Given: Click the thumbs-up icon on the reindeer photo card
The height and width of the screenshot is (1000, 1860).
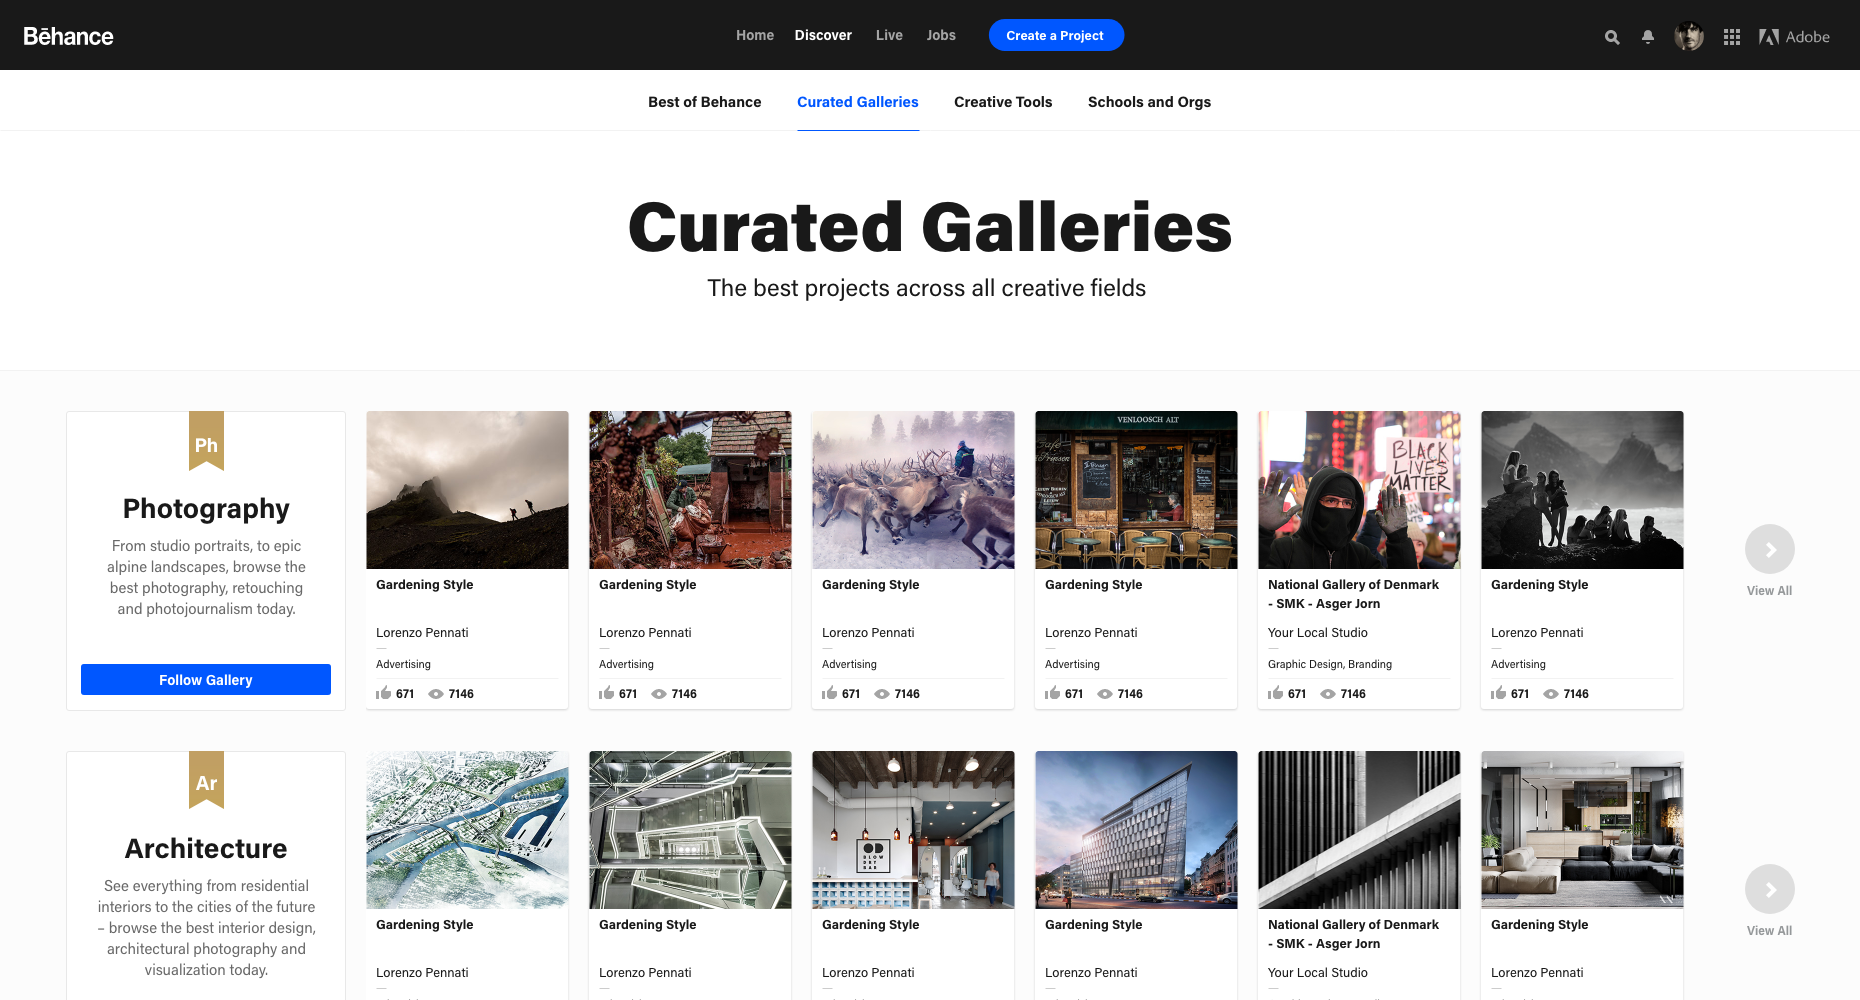Looking at the screenshot, I should [829, 693].
